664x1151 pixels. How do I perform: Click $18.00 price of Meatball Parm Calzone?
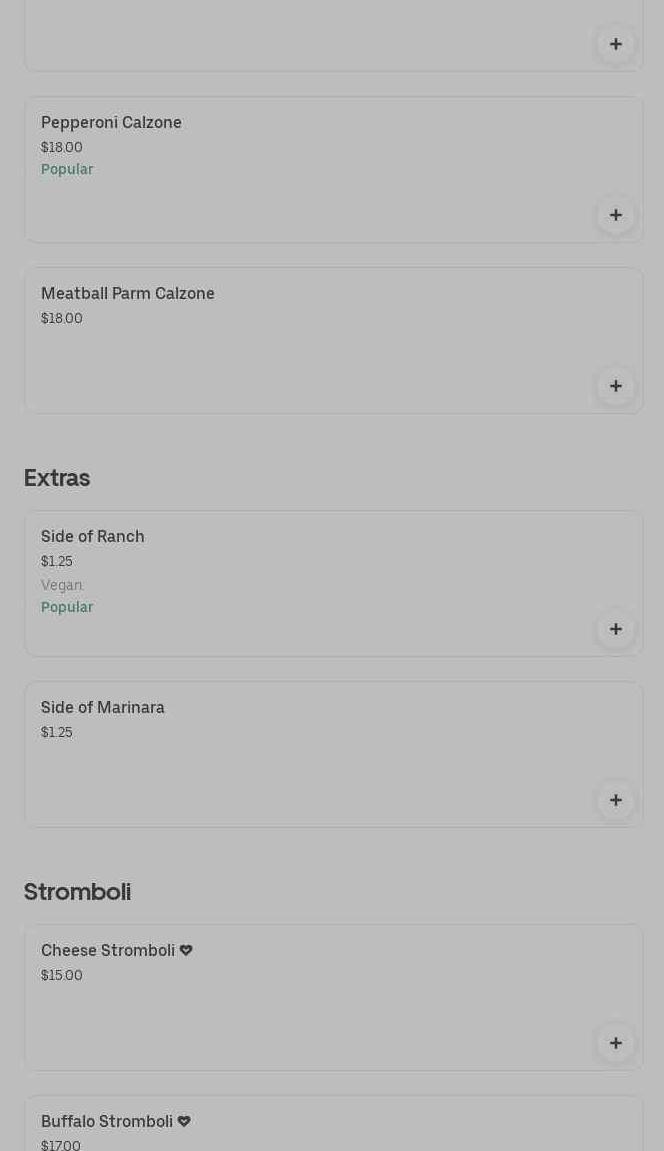pyautogui.click(x=61, y=318)
